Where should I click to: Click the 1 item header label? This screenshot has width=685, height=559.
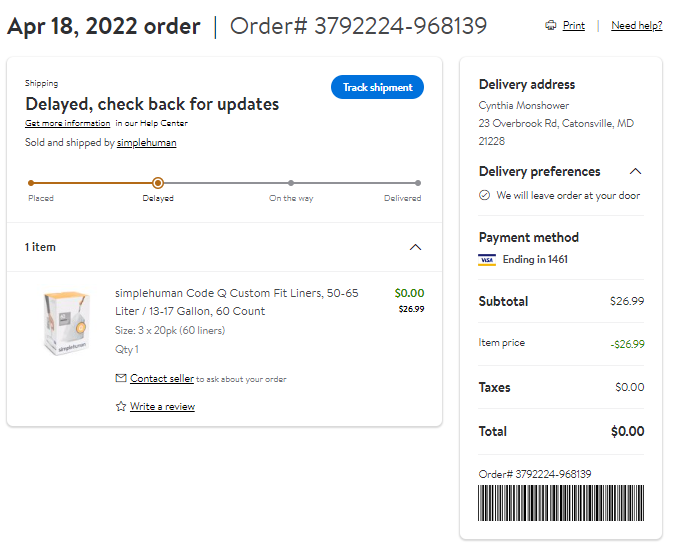pyautogui.click(x=40, y=247)
